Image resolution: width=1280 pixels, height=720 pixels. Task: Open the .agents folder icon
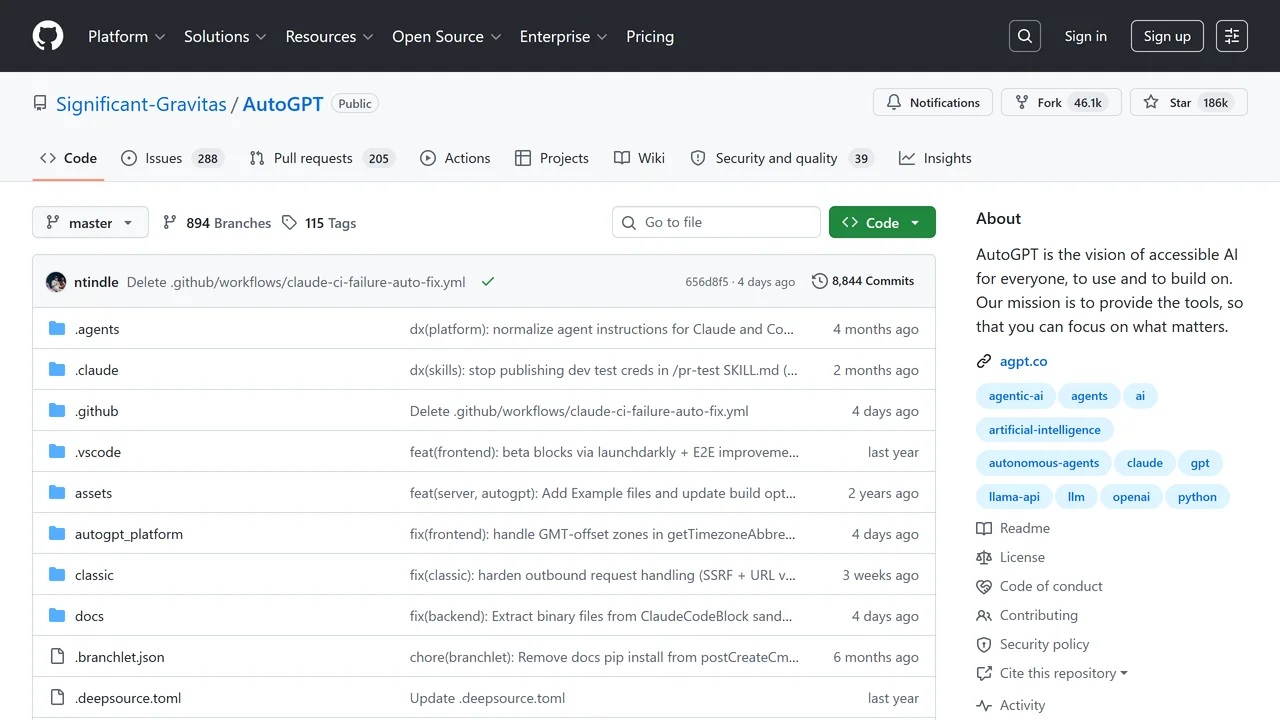[x=57, y=329]
